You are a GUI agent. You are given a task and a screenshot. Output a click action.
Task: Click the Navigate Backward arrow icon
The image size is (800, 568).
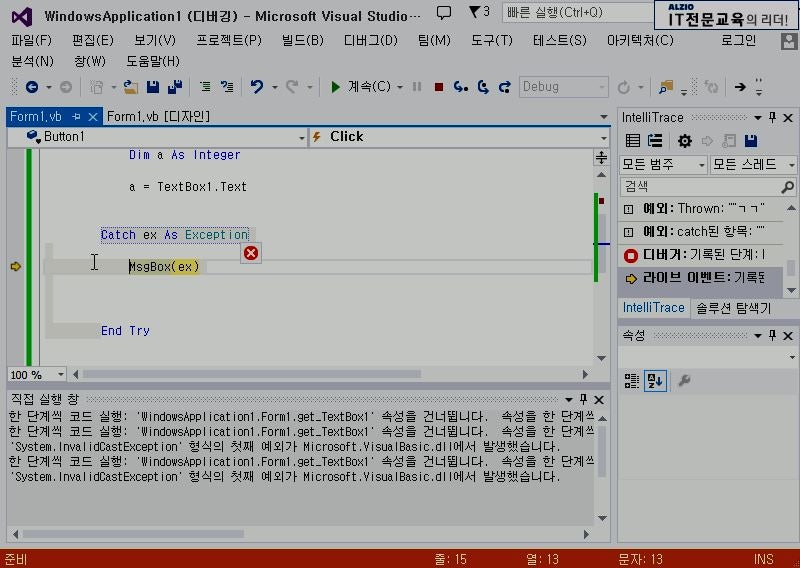(32, 87)
